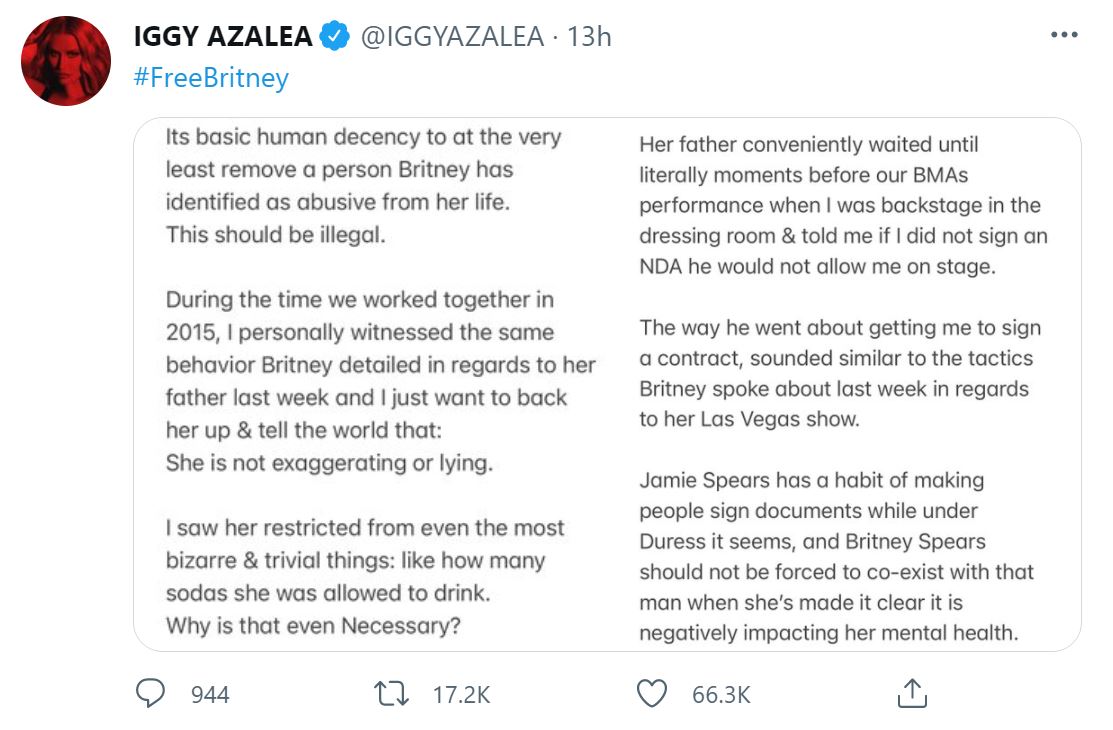Click the IGGY AZALEA display name
The image size is (1113, 730).
click(x=223, y=36)
